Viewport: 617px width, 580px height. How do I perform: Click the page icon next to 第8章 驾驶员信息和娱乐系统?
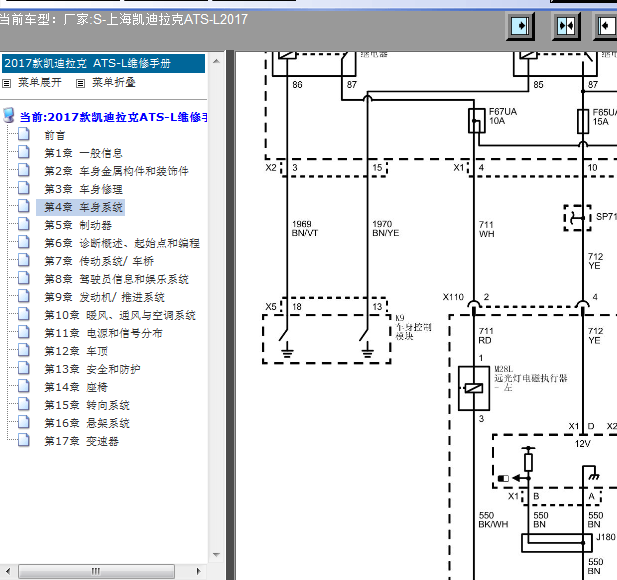point(24,278)
